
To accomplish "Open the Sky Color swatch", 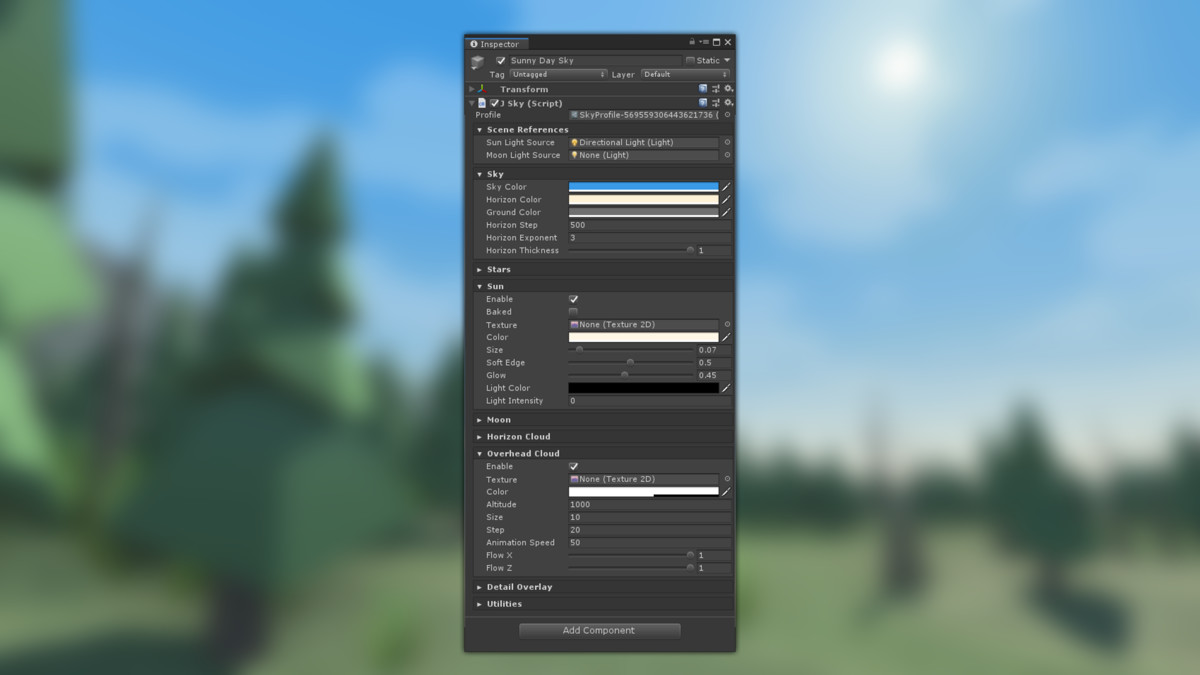I will tap(644, 187).
